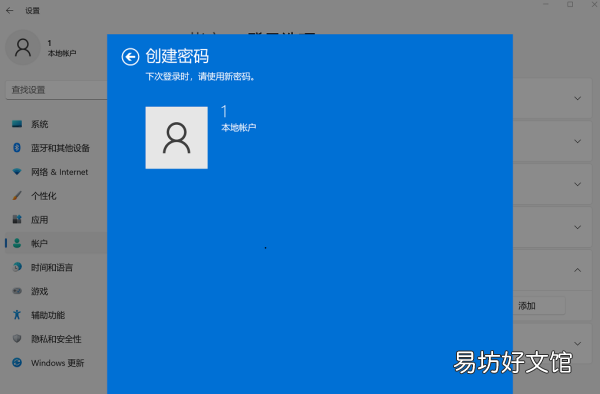Click the 查找设置 search field
This screenshot has width=600, height=394.
pyautogui.click(x=56, y=90)
